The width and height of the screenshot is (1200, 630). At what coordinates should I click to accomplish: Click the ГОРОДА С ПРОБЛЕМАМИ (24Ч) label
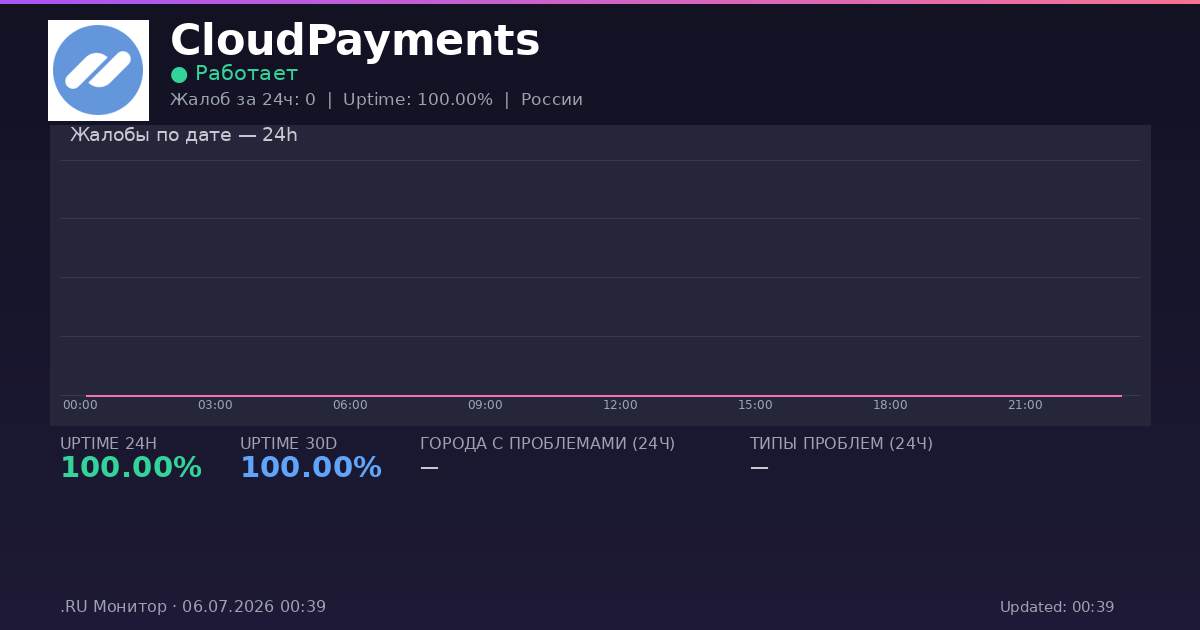pyautogui.click(x=547, y=444)
